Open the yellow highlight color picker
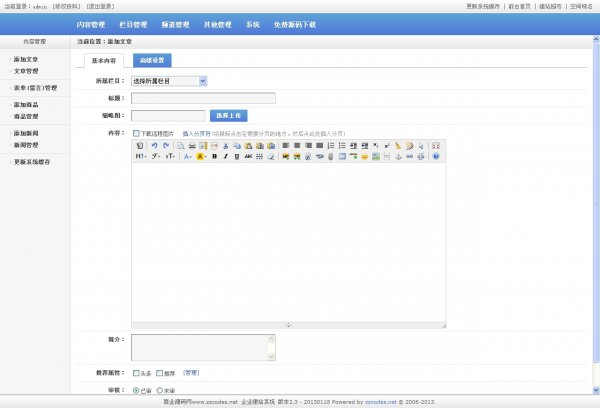Viewport: 600px width, 408px height. [201, 156]
